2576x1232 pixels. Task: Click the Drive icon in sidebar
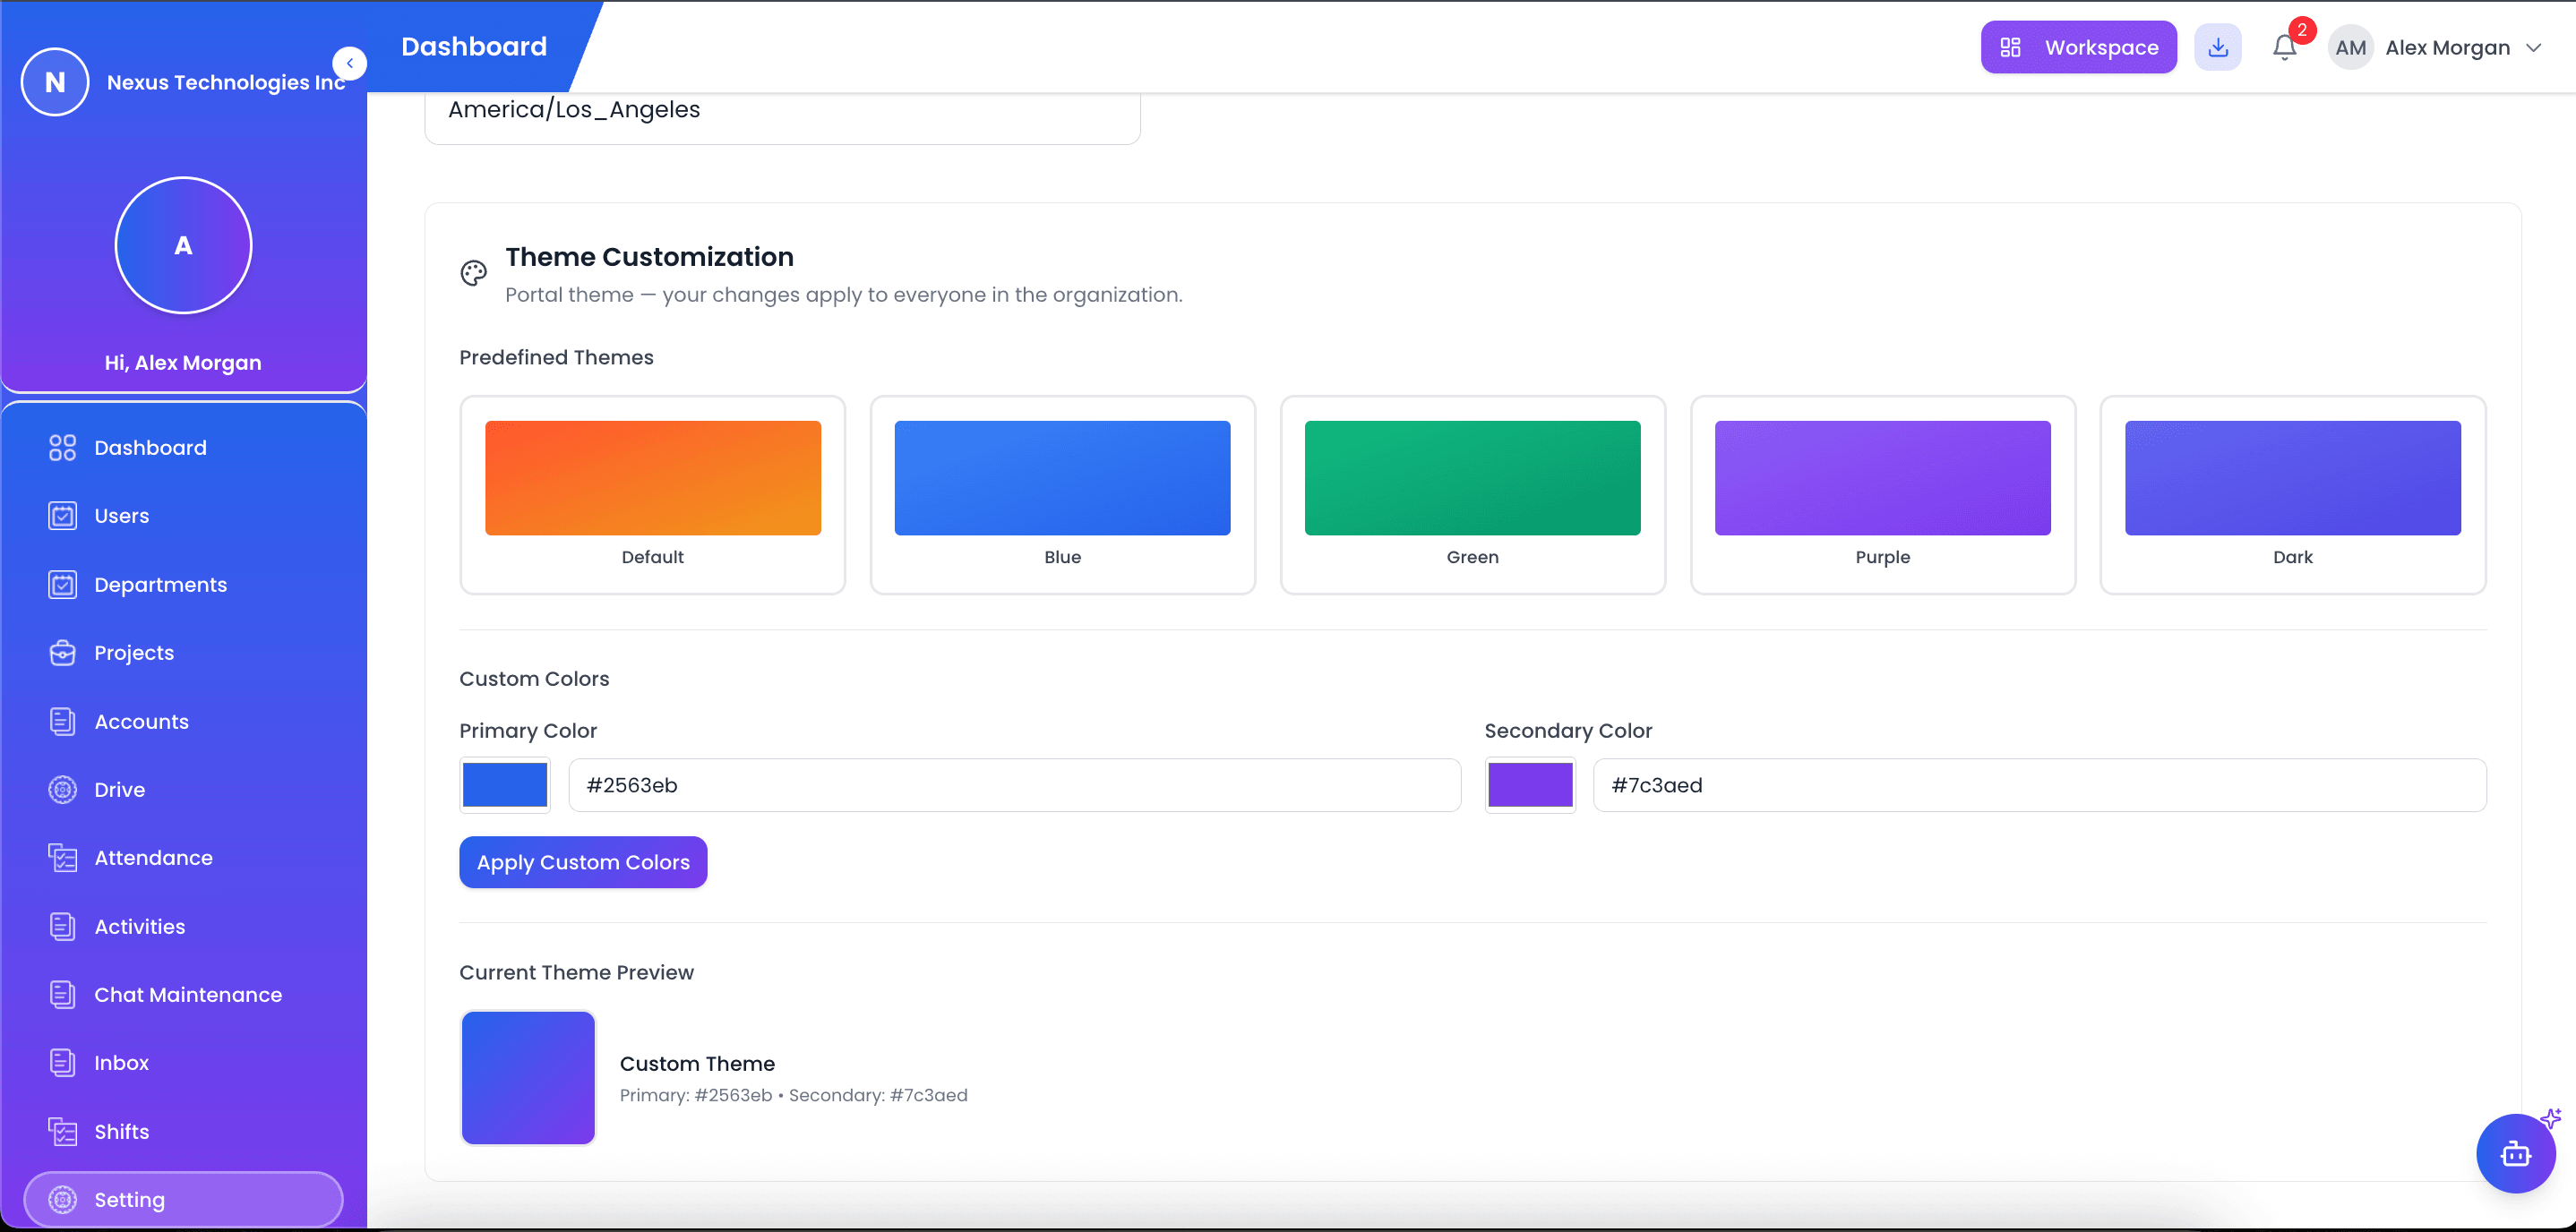pyautogui.click(x=62, y=789)
